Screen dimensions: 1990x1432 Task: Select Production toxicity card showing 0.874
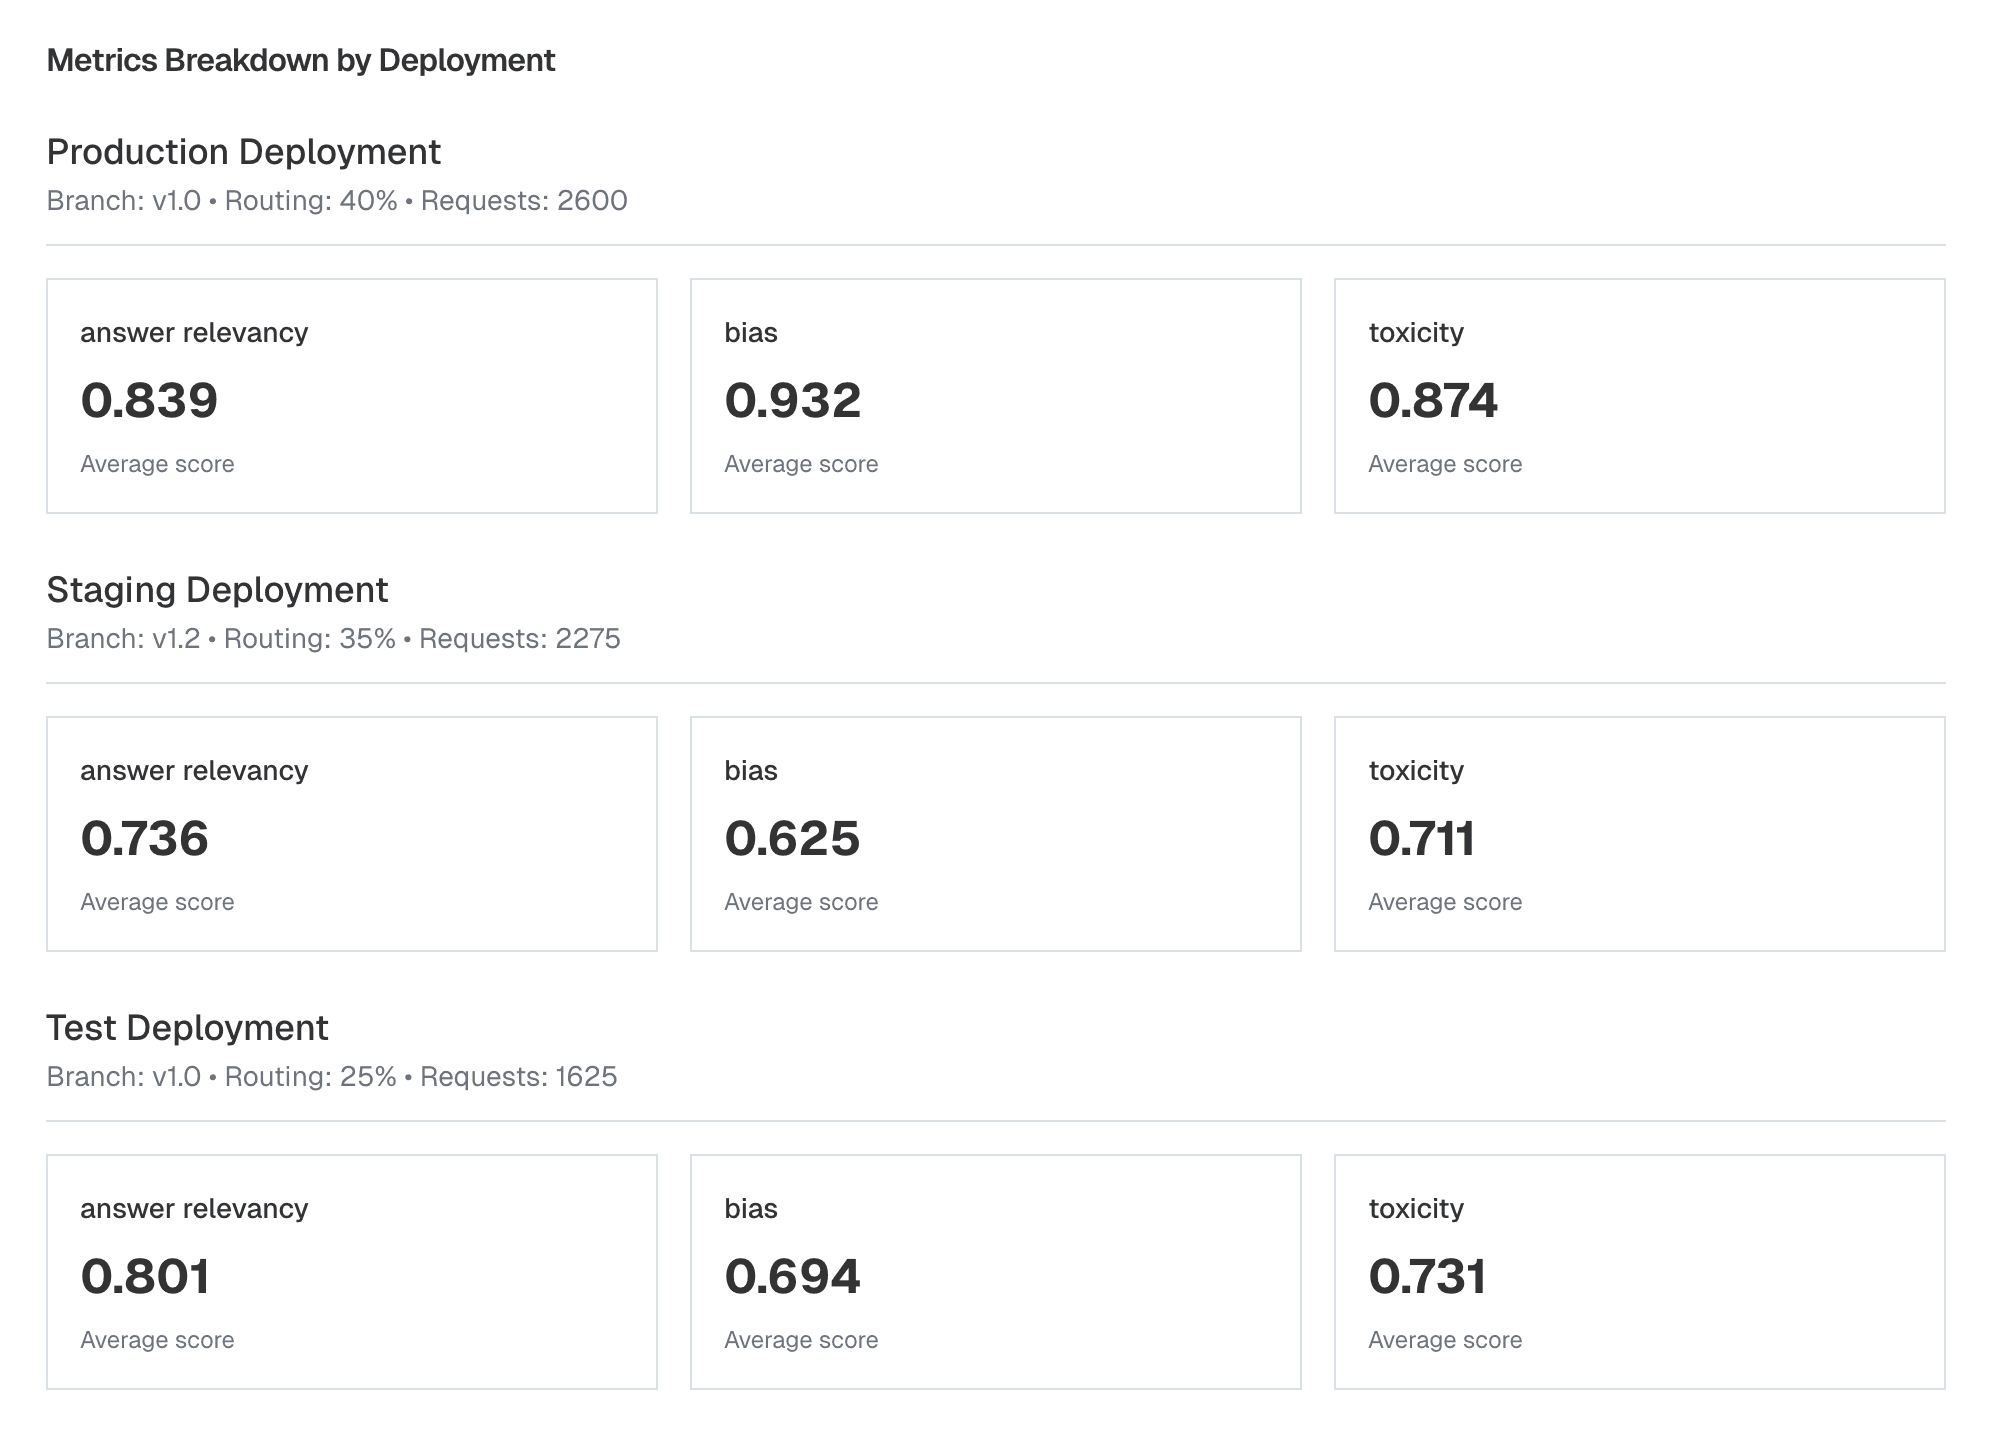pos(1639,396)
